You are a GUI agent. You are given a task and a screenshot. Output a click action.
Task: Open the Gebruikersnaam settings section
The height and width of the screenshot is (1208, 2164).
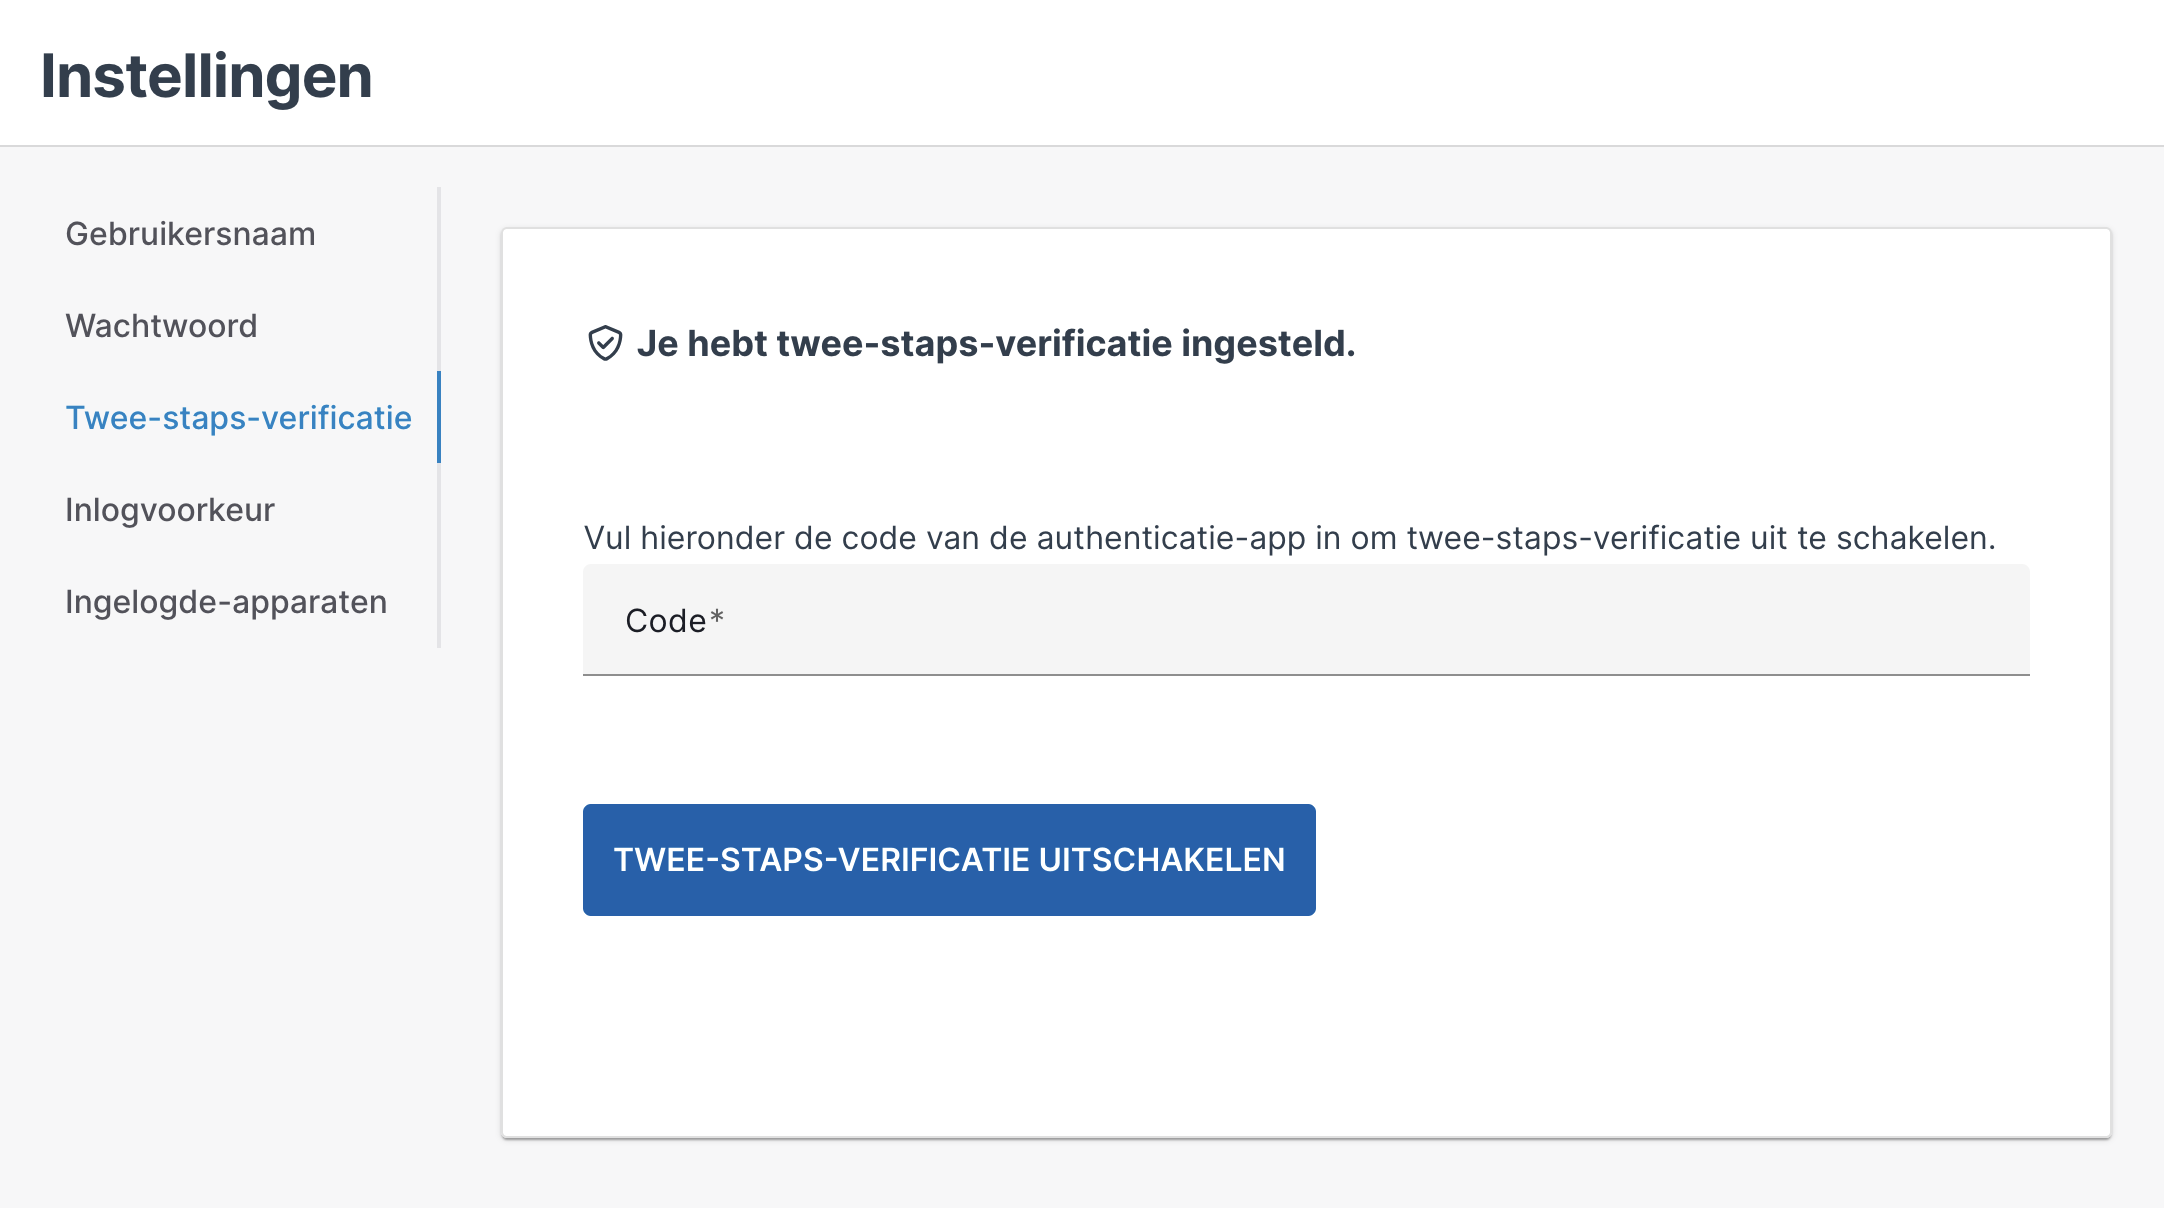coord(190,234)
